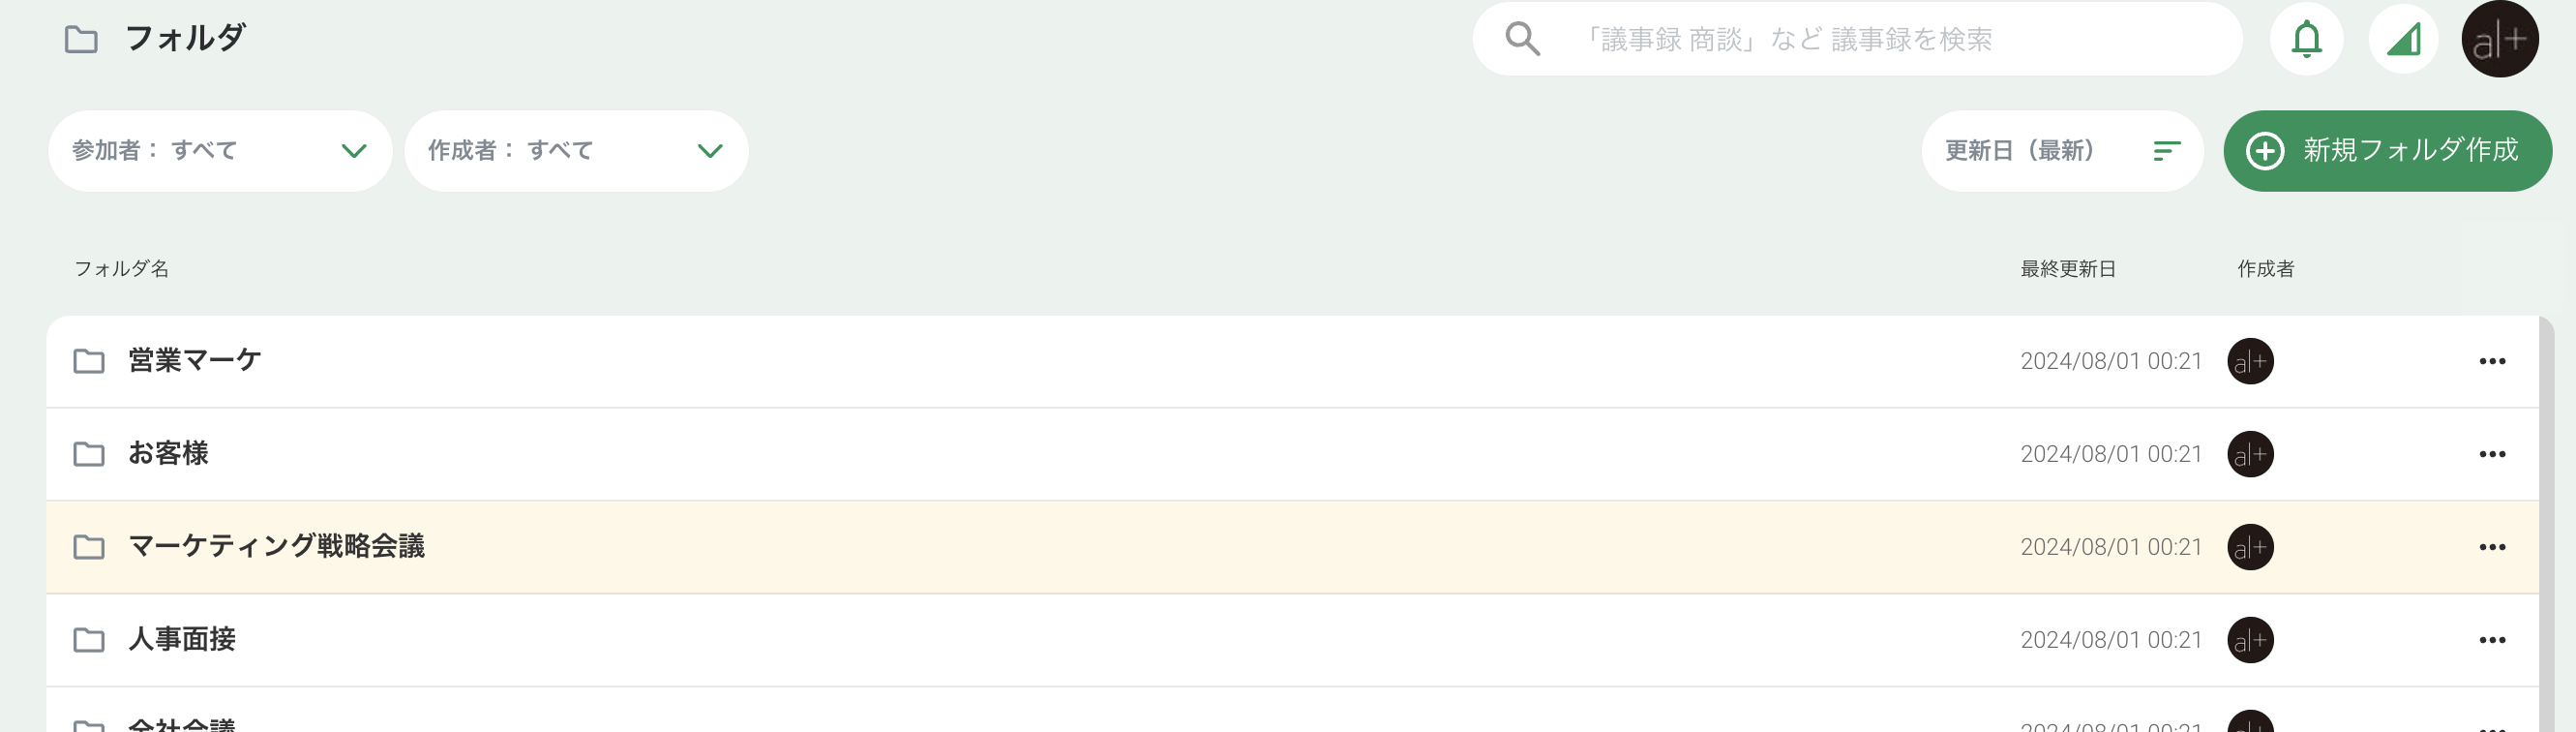The image size is (2576, 732).
Task: Expand the 作成者 filter dropdown
Action: [576, 151]
